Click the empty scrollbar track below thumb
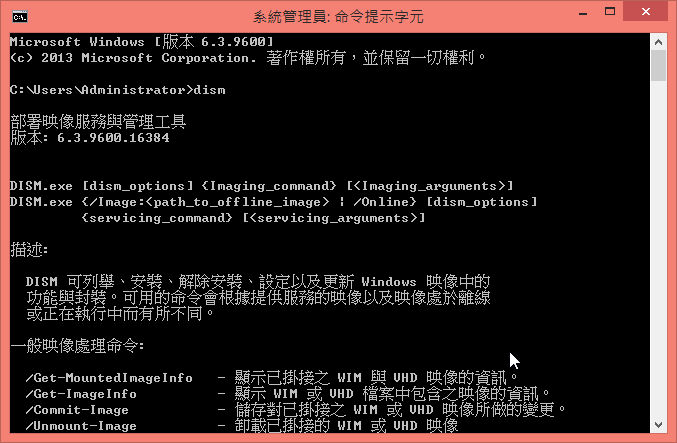Screen dimensions: 677x443 pyautogui.click(x=658, y=249)
